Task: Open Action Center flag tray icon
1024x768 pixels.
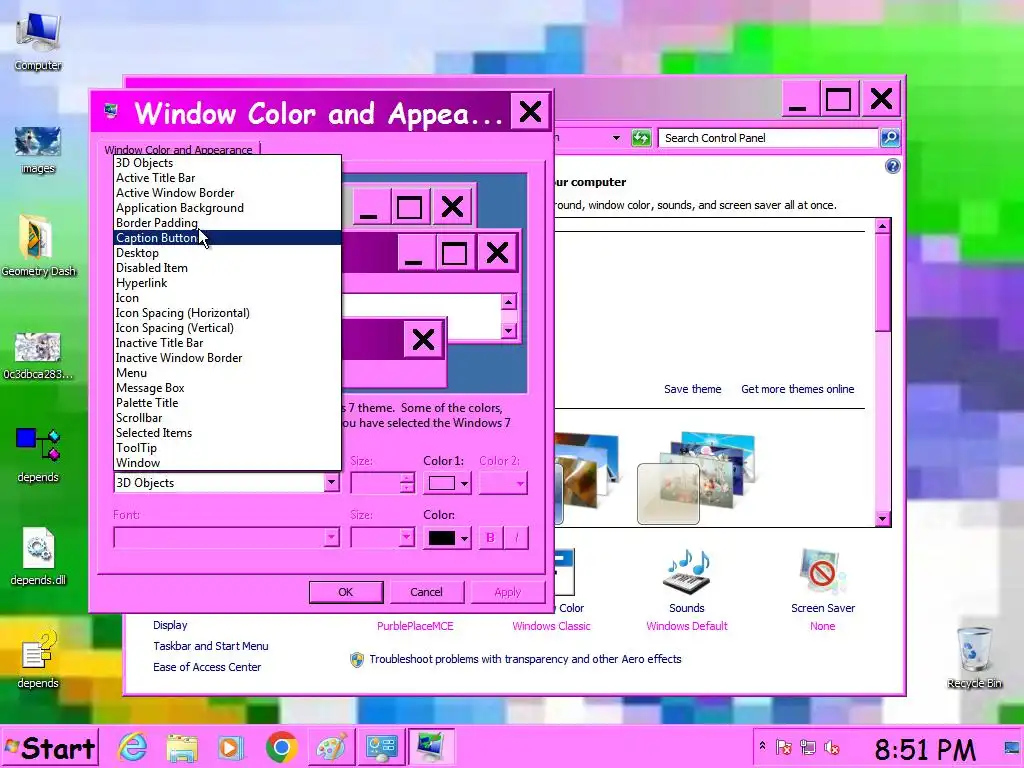Action: (x=784, y=747)
